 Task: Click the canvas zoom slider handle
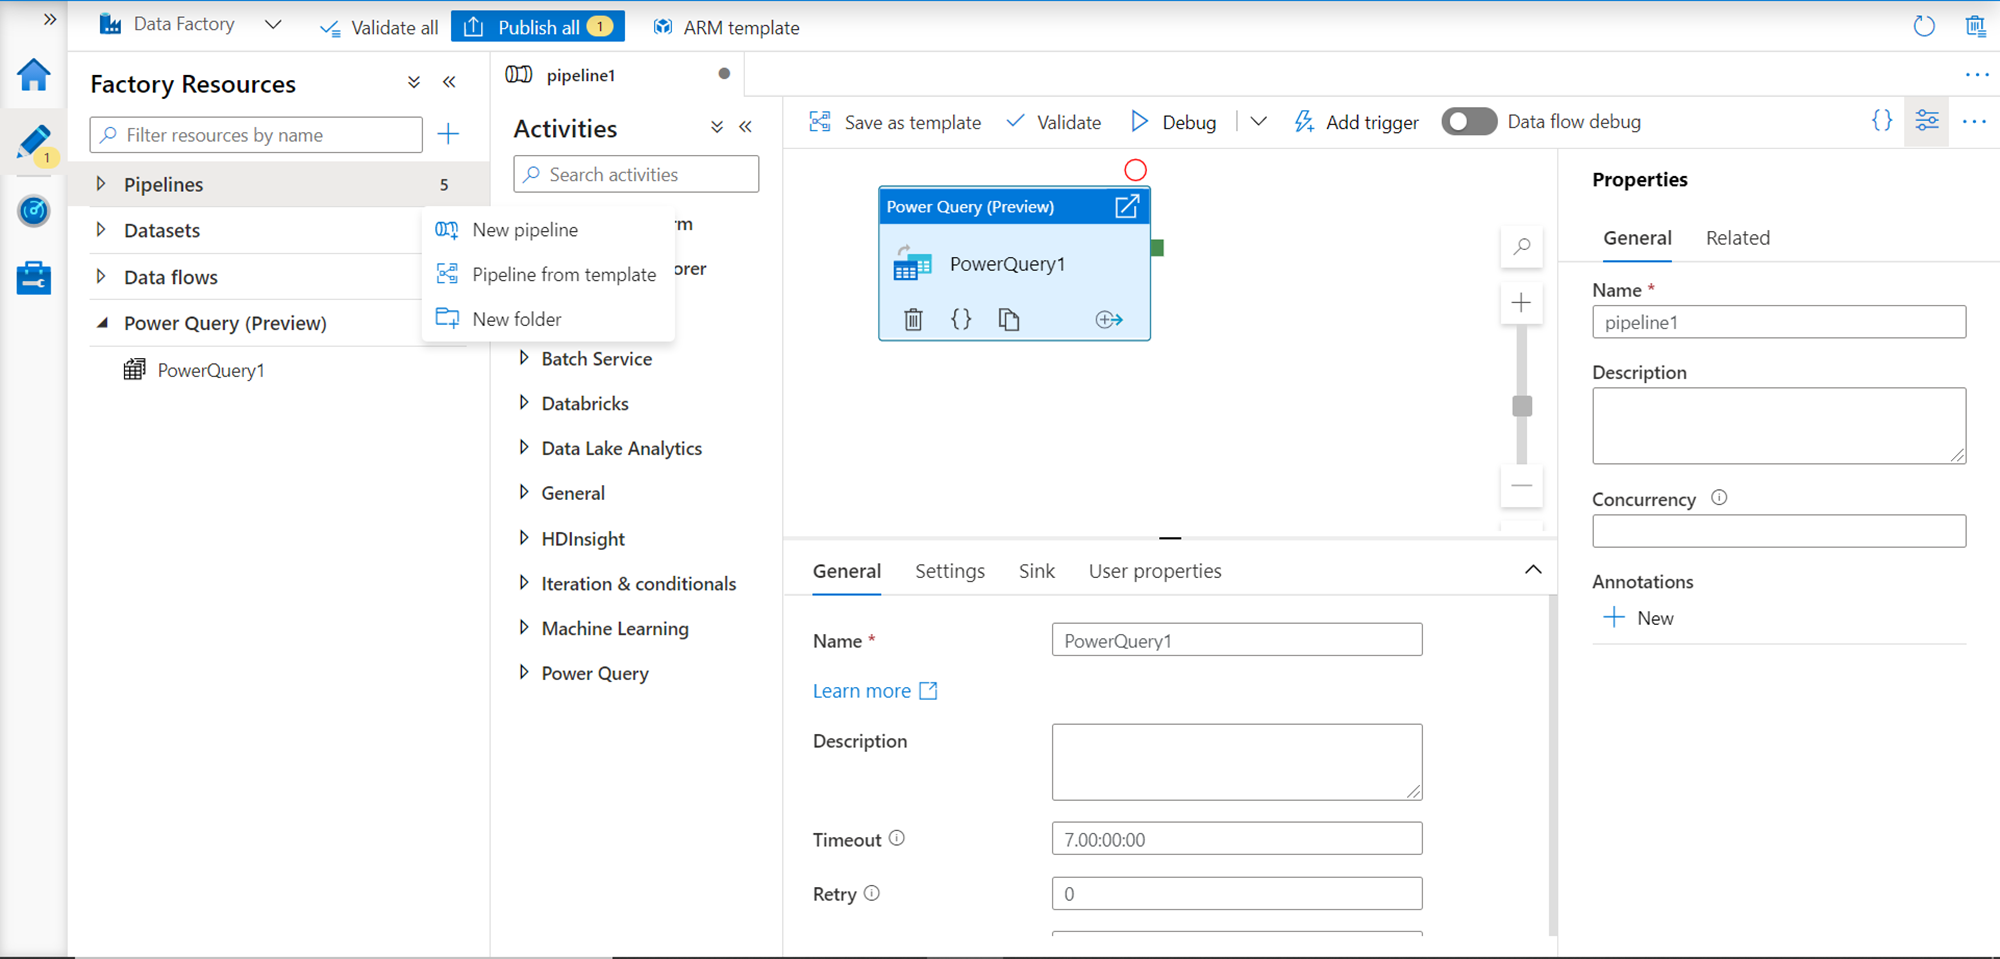pos(1522,406)
